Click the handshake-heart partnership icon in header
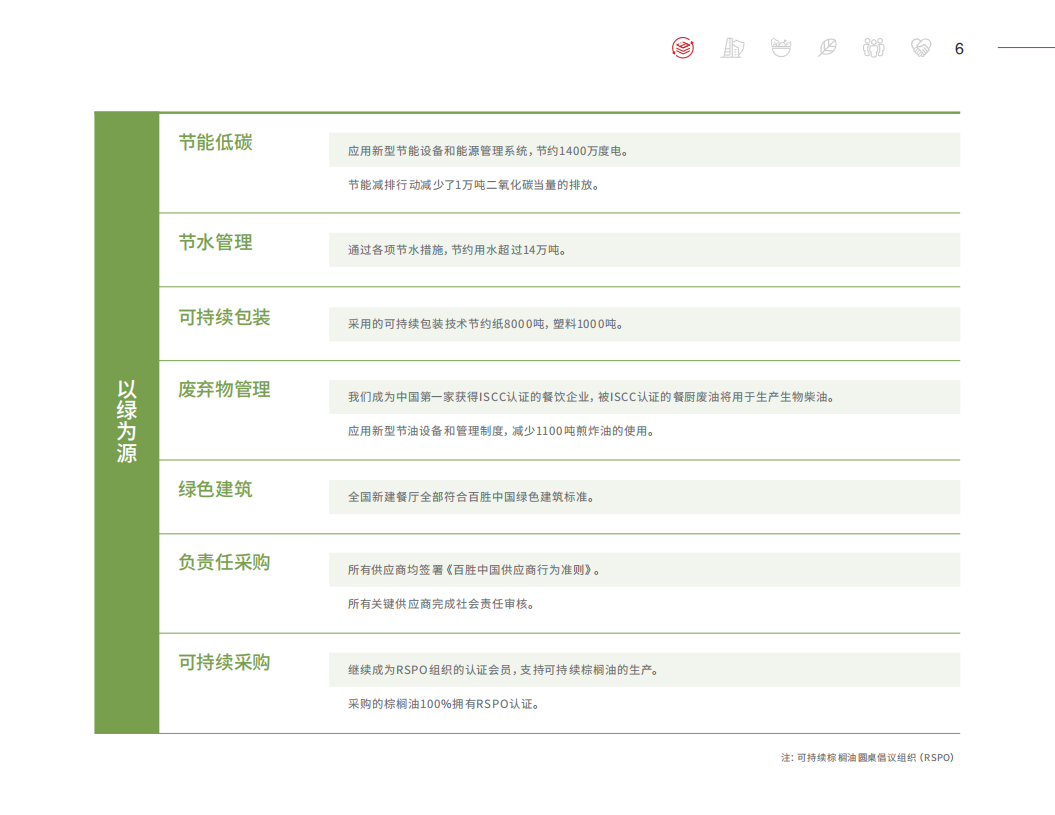 coord(920,47)
